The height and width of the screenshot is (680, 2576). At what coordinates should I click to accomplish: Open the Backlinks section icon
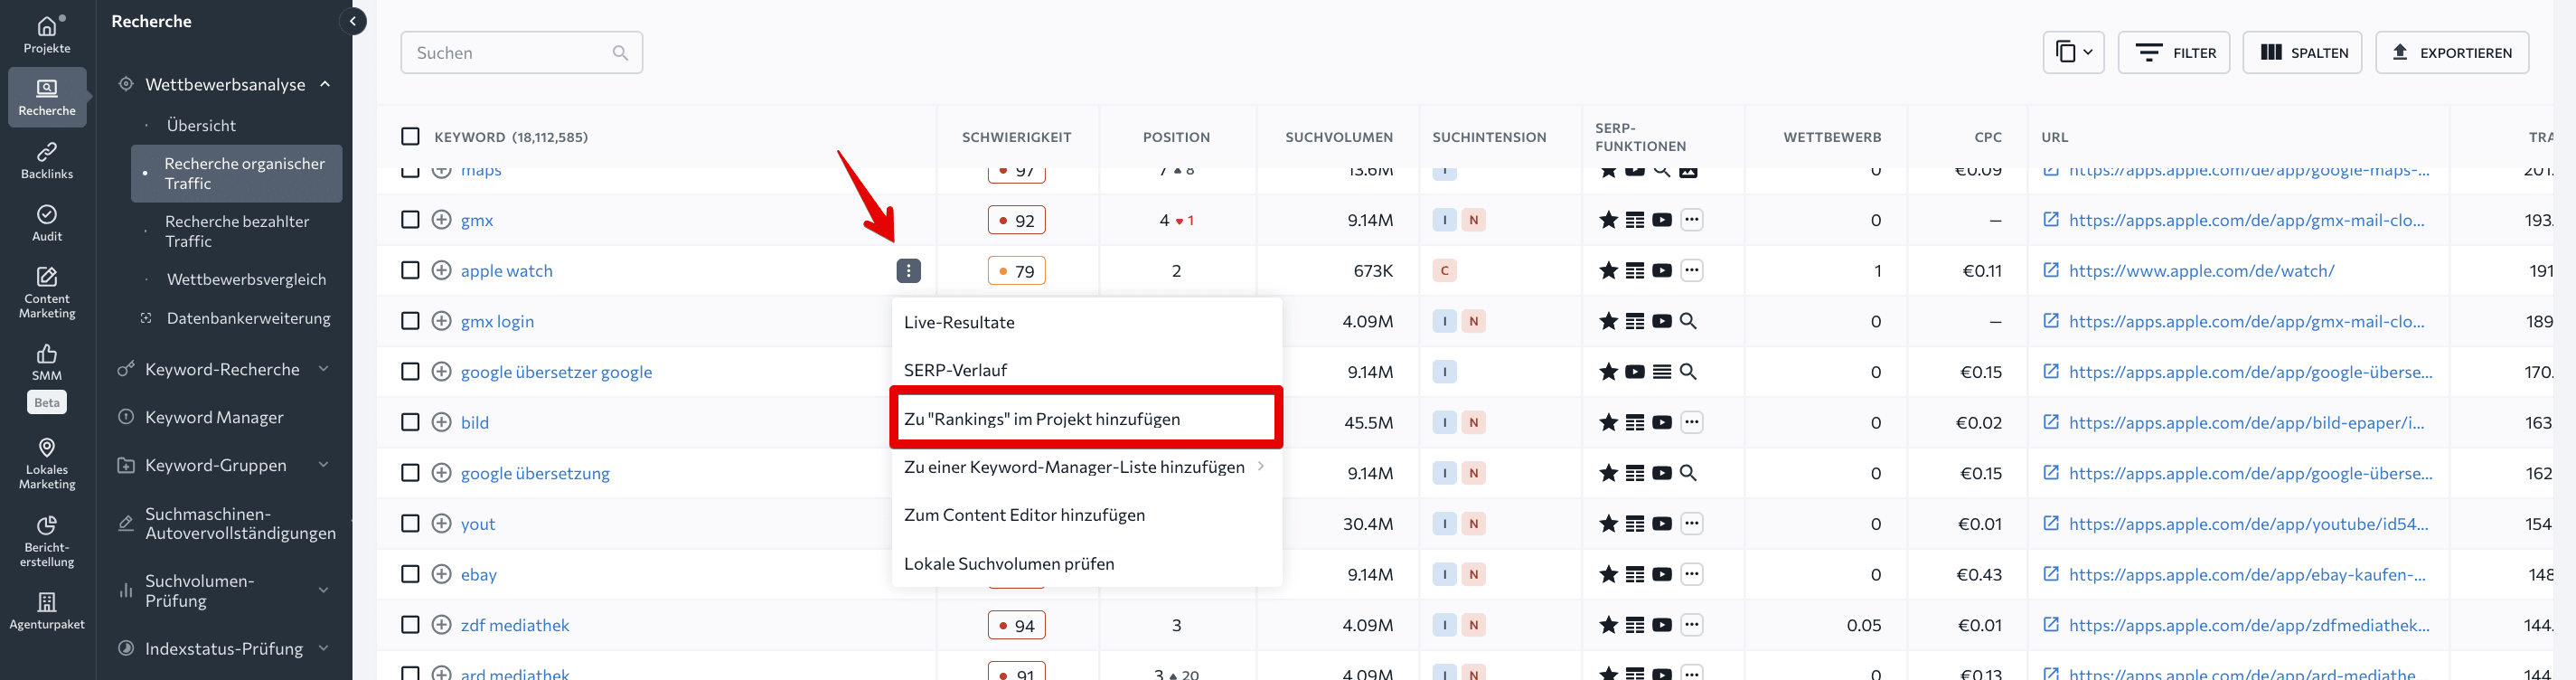(x=47, y=152)
